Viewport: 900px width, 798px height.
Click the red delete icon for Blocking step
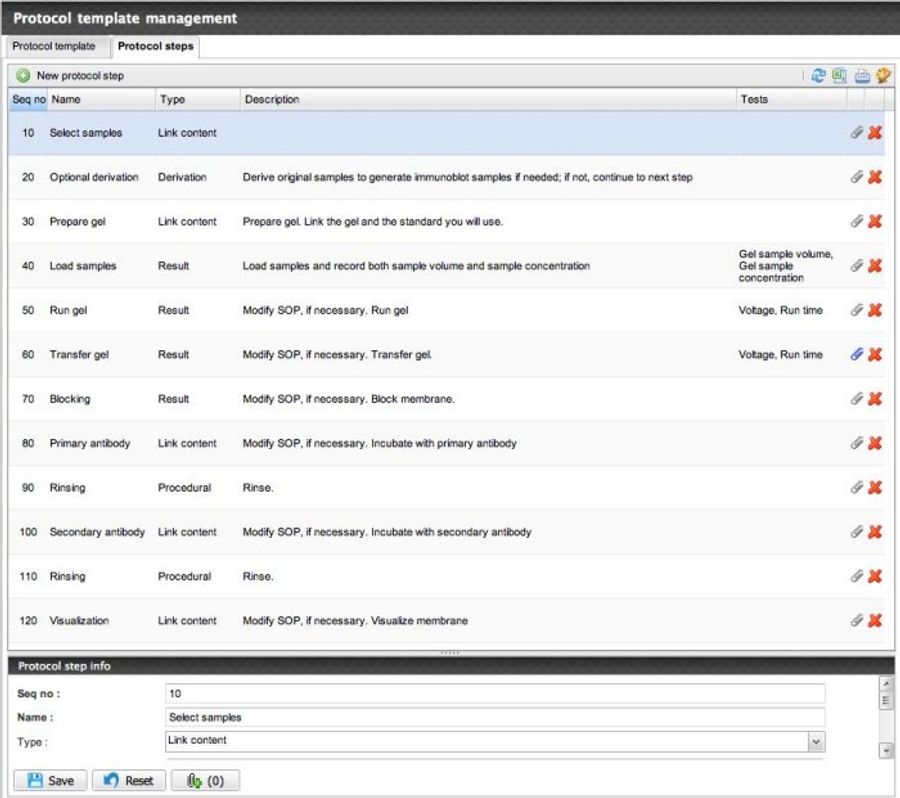(x=872, y=398)
